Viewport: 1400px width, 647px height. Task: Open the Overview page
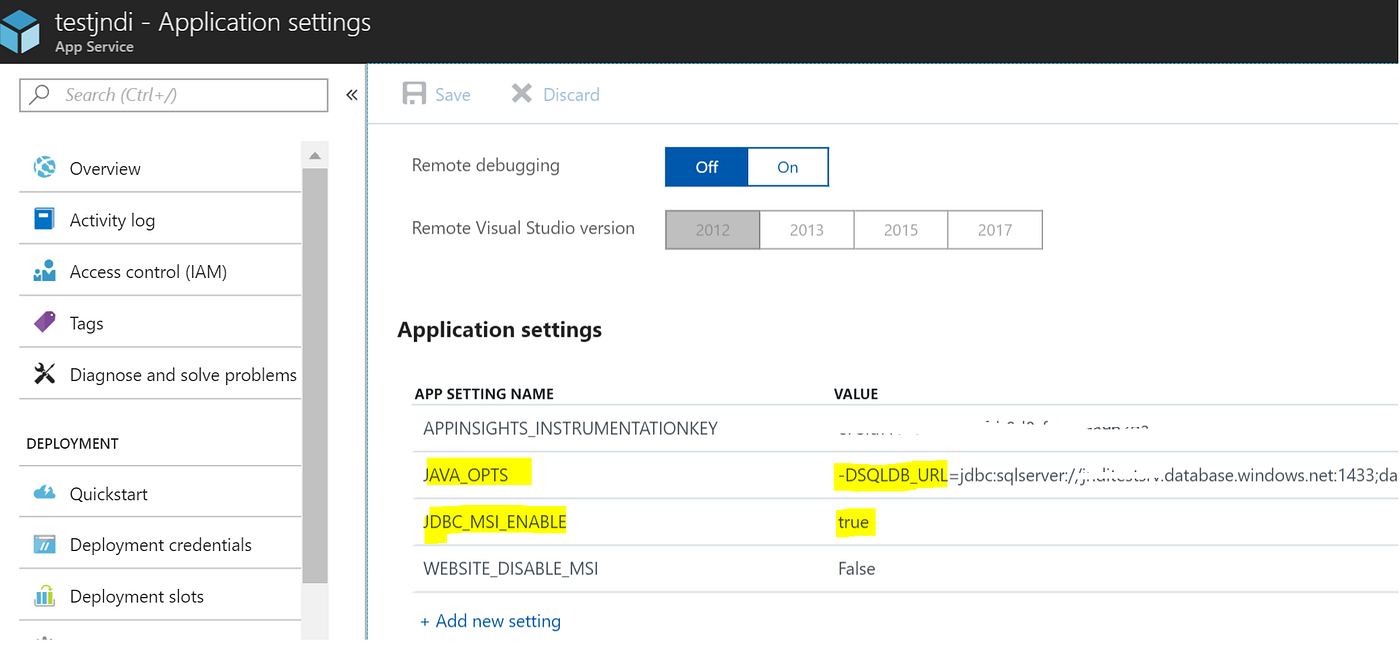tap(104, 168)
